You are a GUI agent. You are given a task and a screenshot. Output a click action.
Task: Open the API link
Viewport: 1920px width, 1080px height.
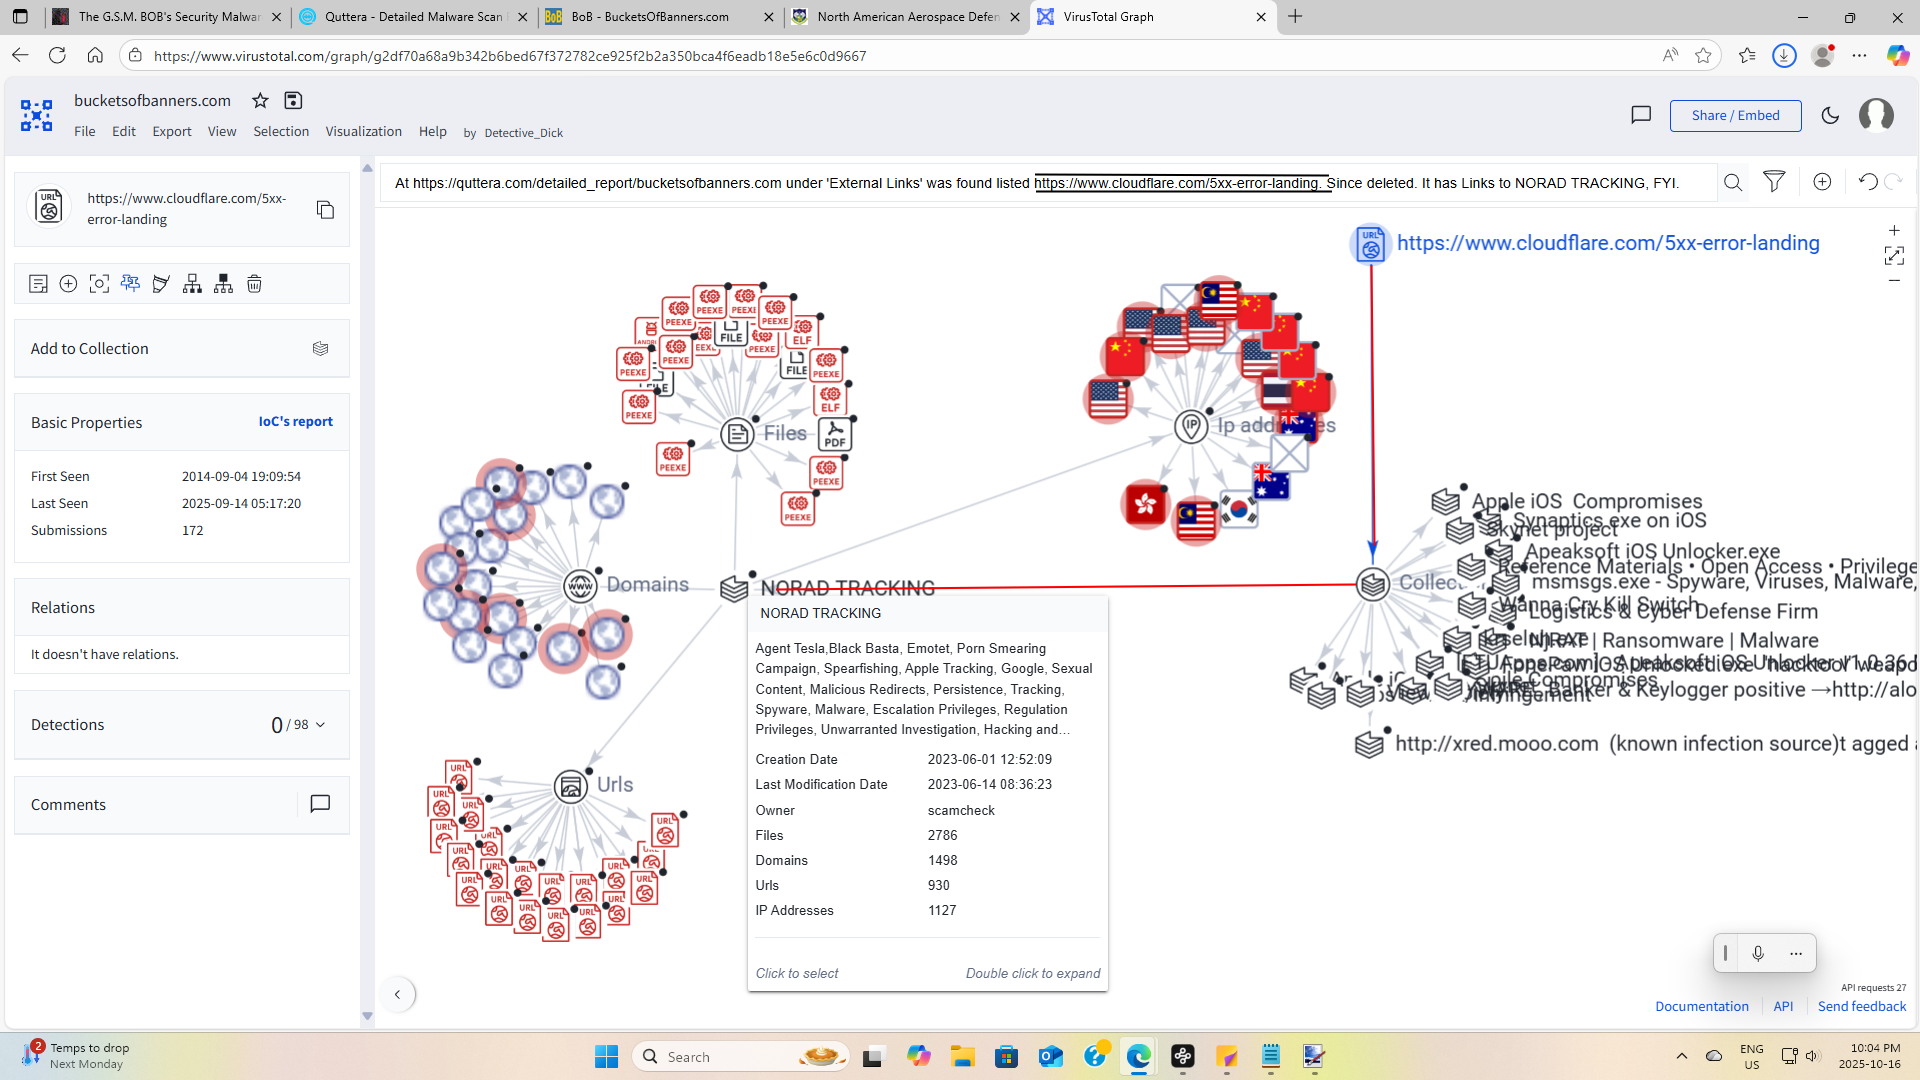1783,1007
